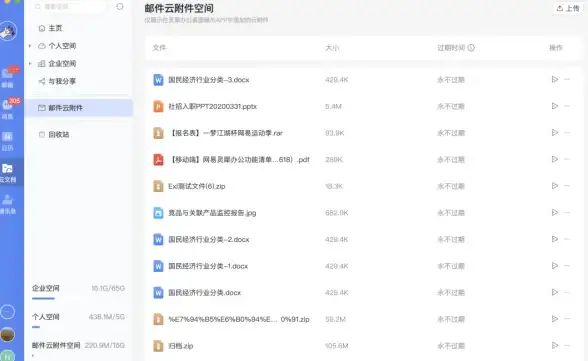
Task: Open file 国民经济行业分类-3.docx
Action: coord(208,80)
